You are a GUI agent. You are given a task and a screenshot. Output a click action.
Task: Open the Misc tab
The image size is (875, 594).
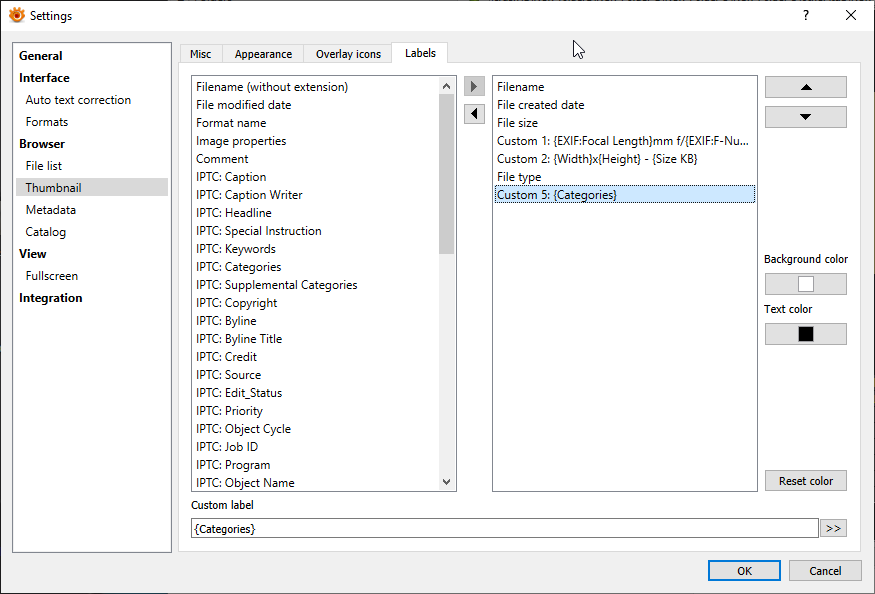(200, 54)
